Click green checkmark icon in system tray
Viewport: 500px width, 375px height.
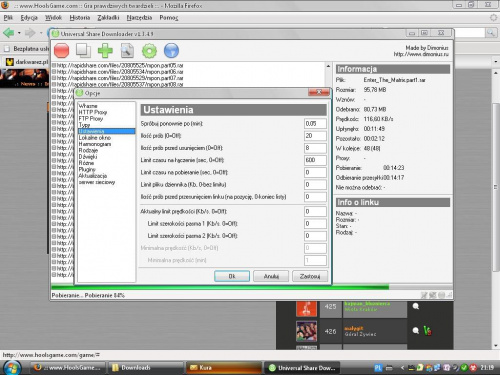point(464,368)
